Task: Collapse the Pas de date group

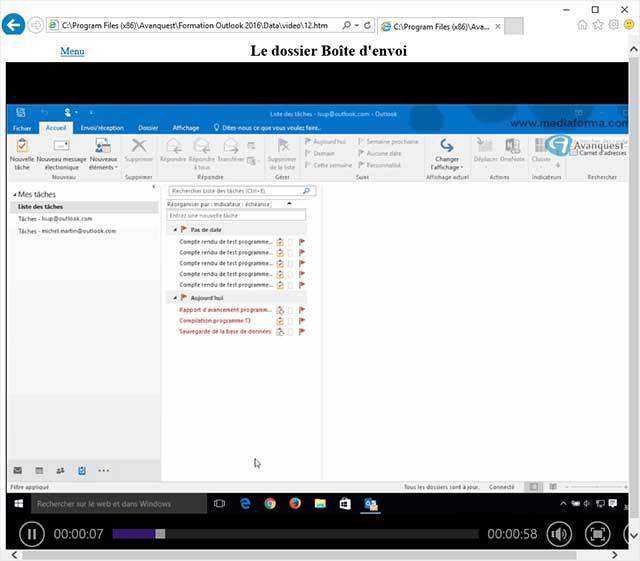Action: [x=175, y=229]
